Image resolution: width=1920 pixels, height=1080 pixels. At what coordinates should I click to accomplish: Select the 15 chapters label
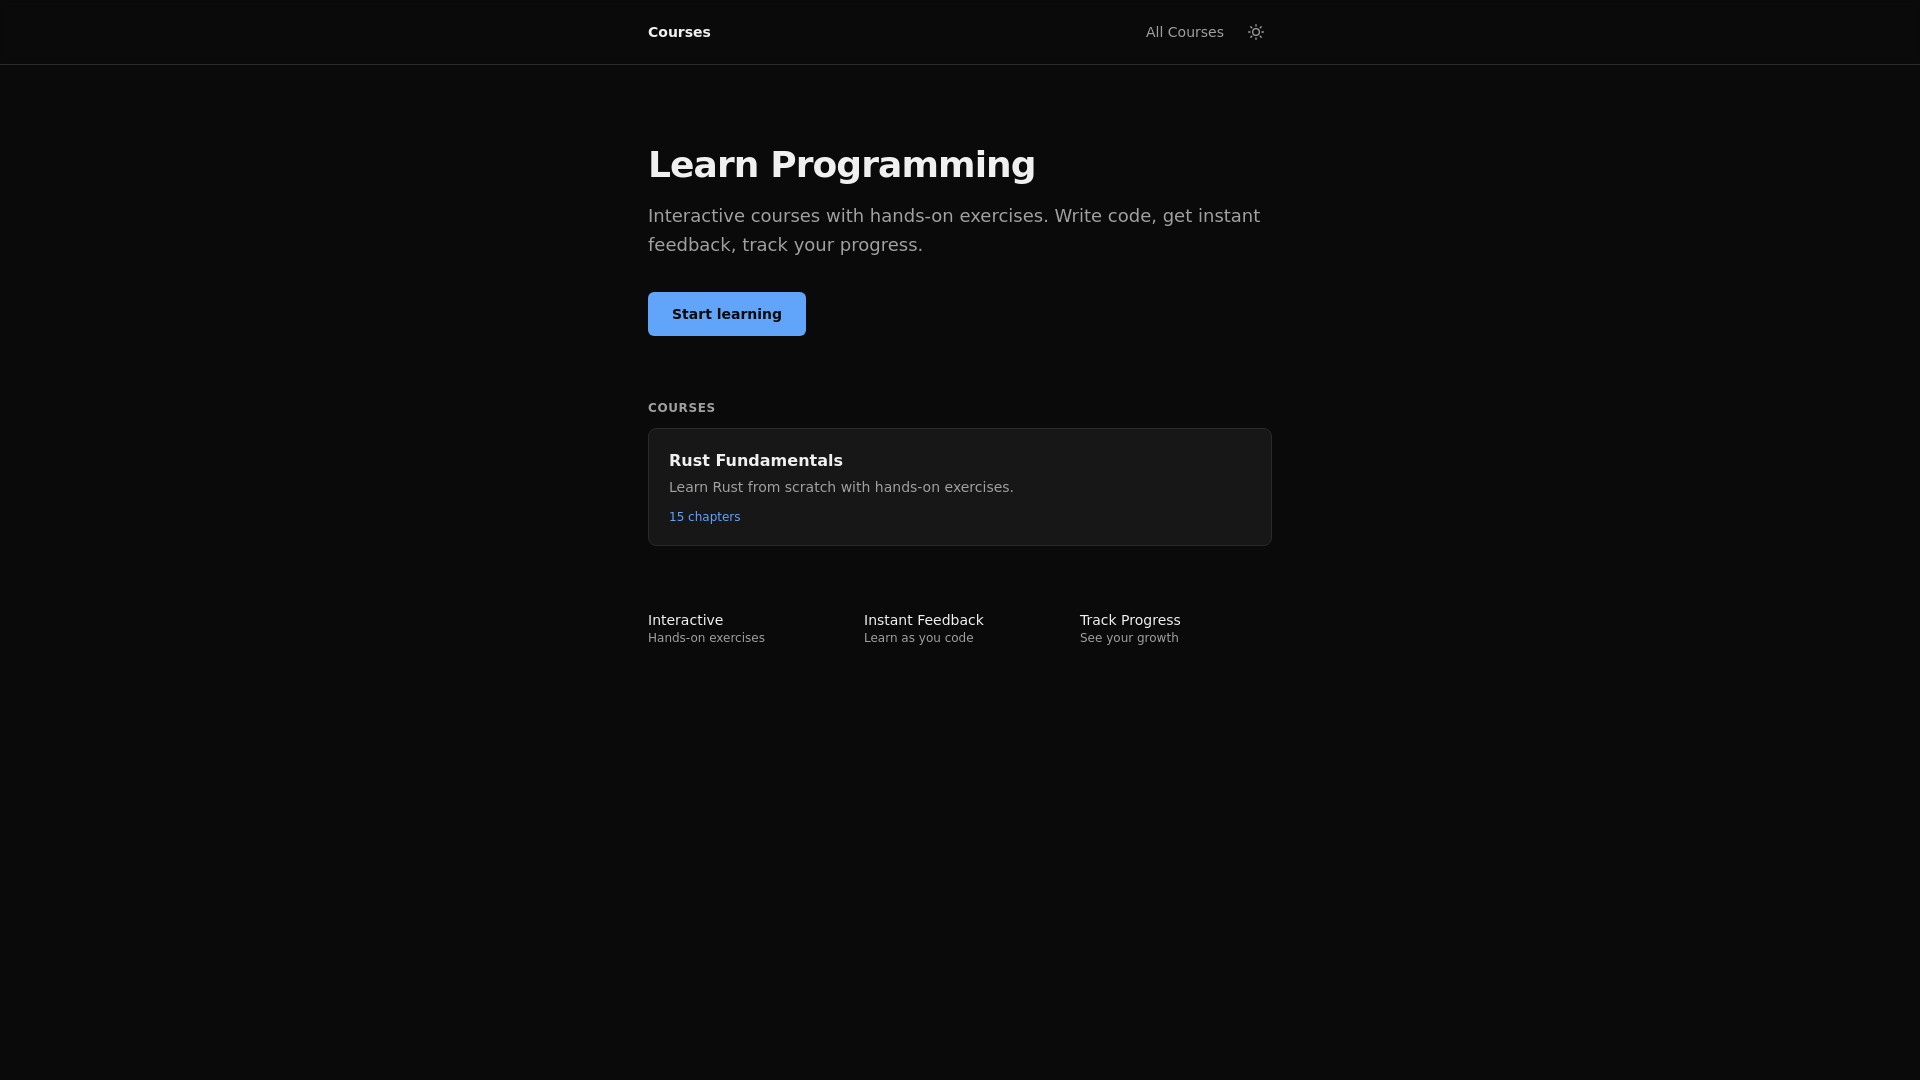705,517
